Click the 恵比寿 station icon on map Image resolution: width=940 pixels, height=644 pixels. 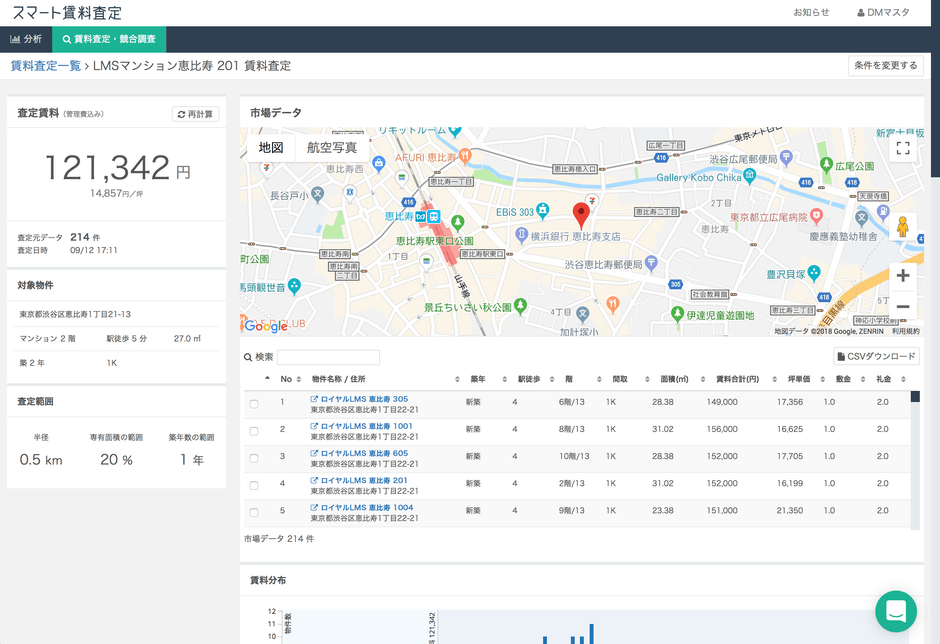pyautogui.click(x=434, y=215)
